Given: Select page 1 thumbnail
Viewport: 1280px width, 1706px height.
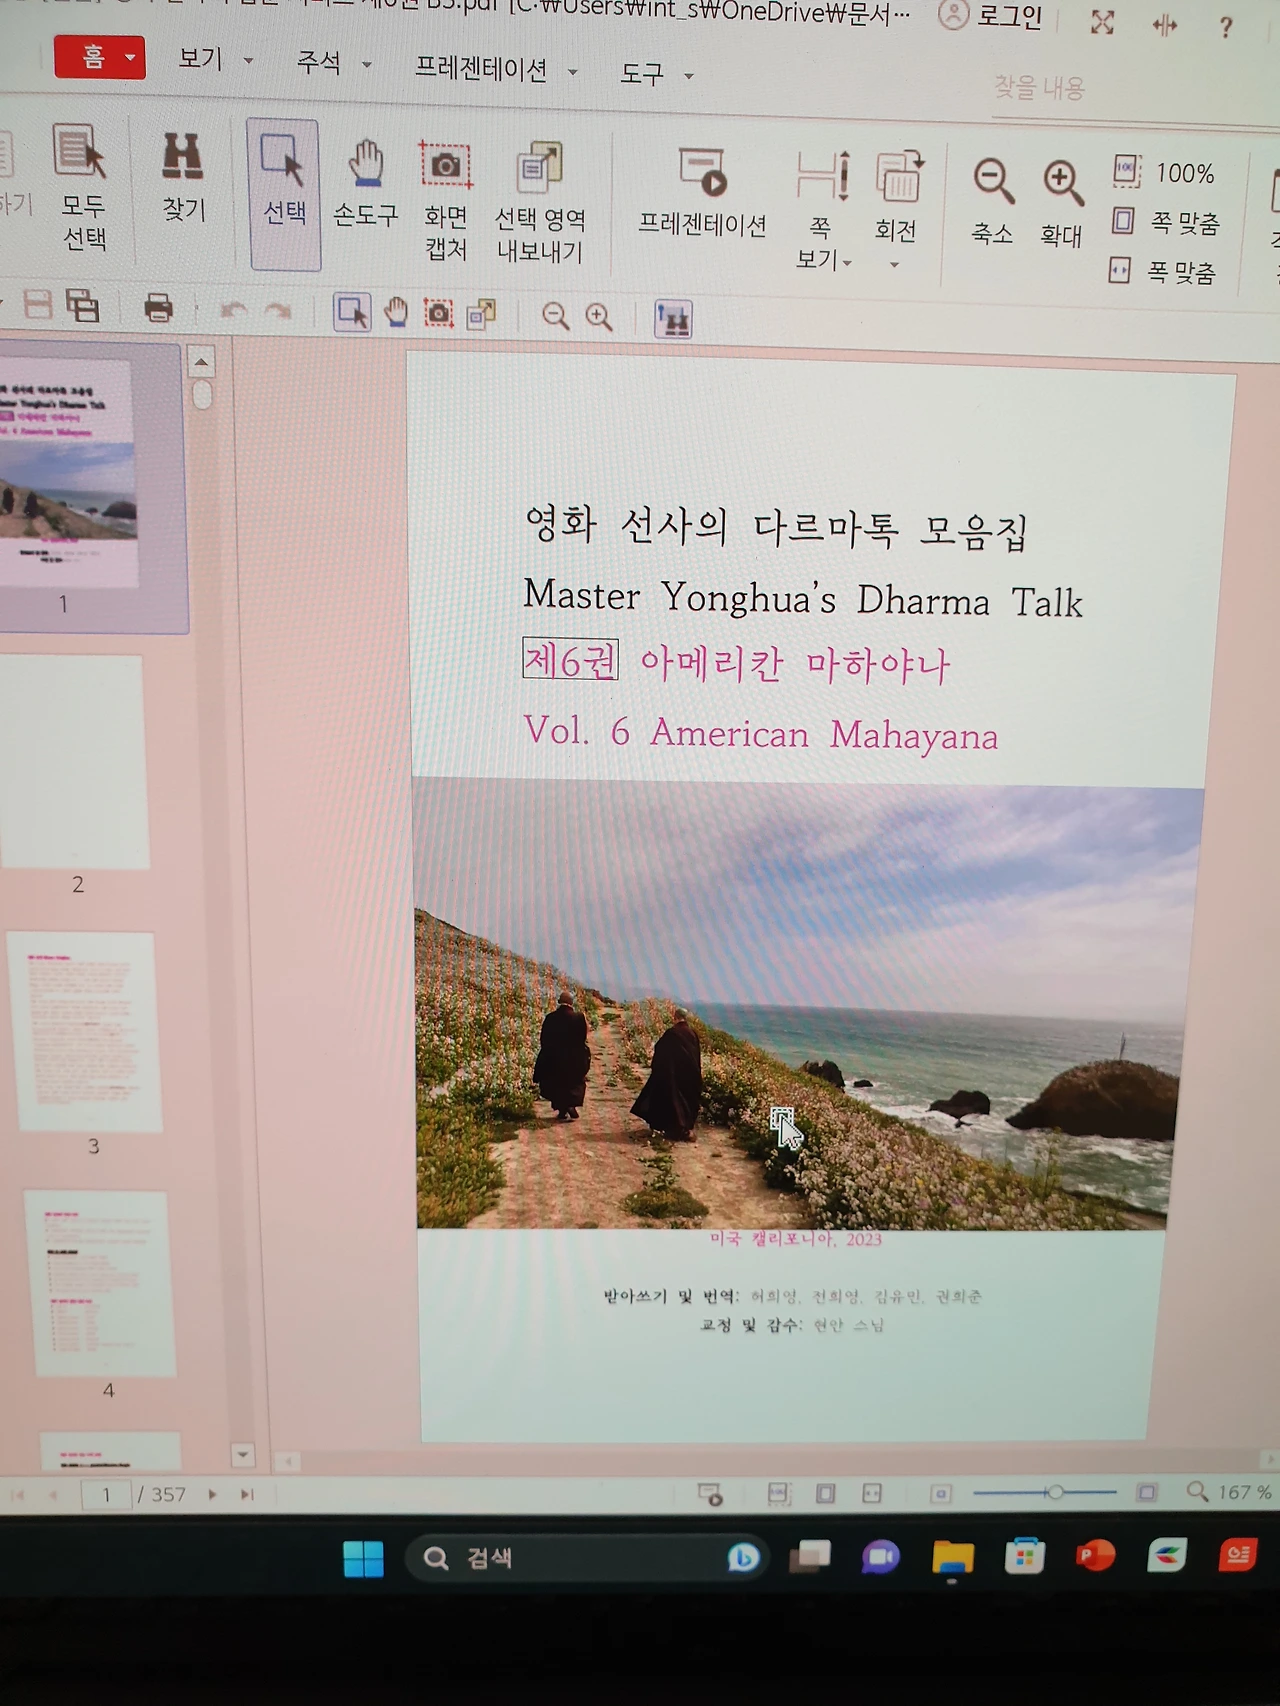Looking at the screenshot, I should pos(68,472).
